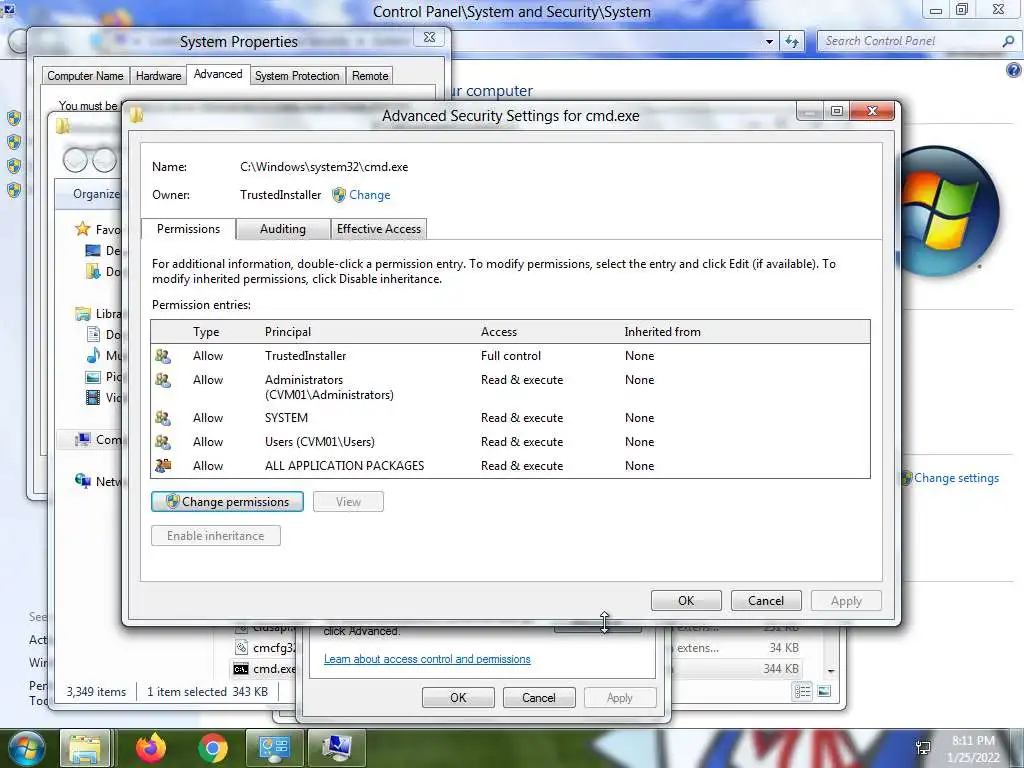This screenshot has width=1024, height=768.
Task: Click the Explorer file list scrollbar down arrow
Action: click(x=831, y=671)
